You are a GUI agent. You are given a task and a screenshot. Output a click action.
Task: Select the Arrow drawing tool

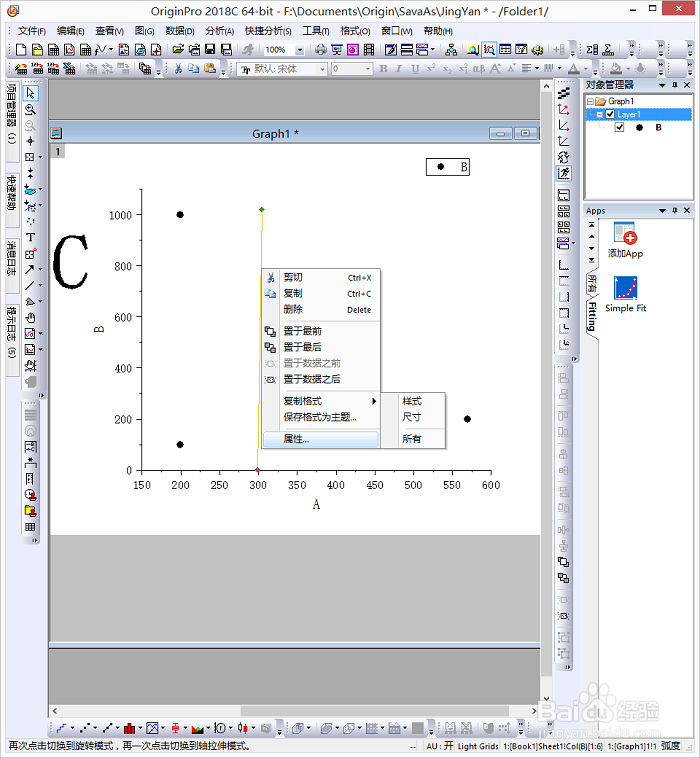(x=30, y=269)
